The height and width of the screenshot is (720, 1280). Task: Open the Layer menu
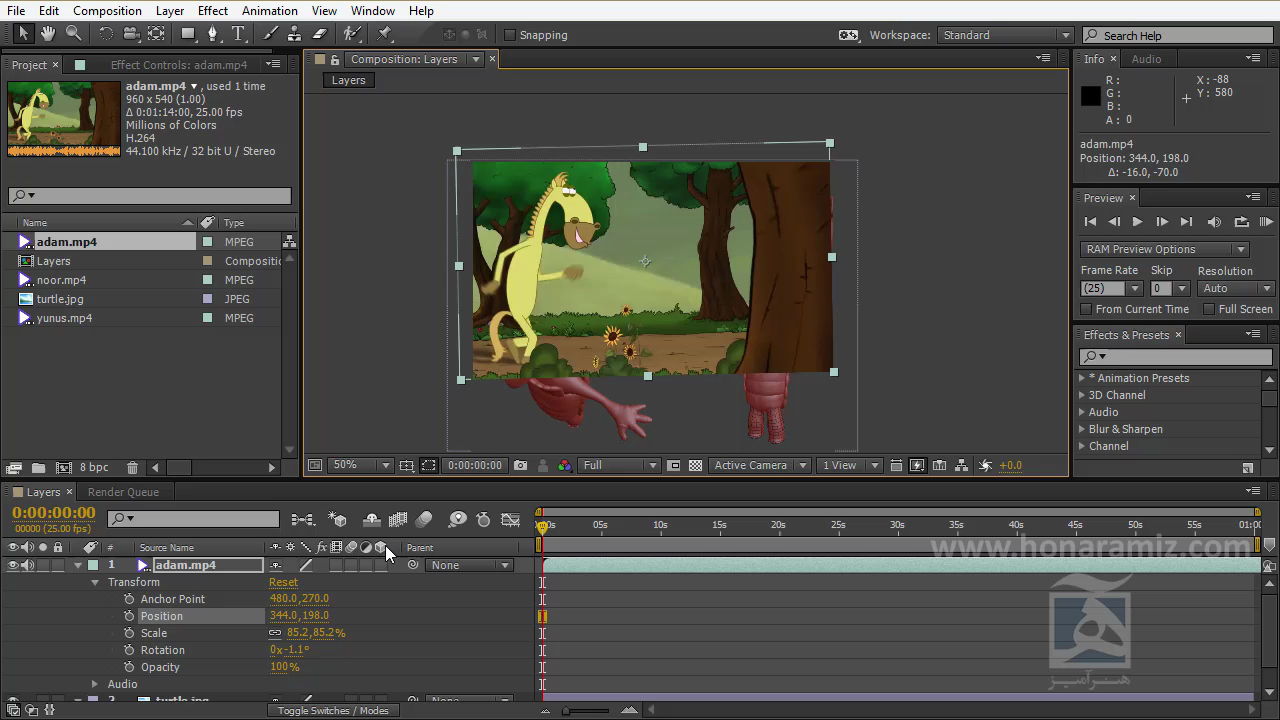click(x=170, y=10)
